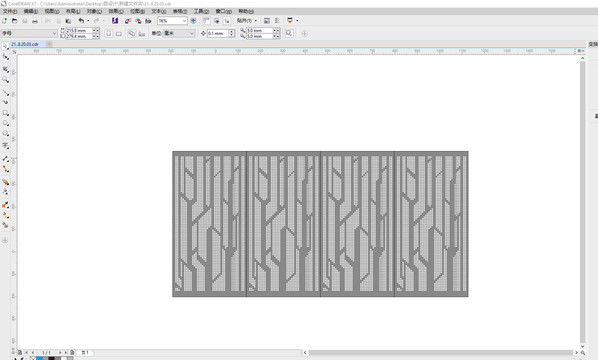598x360 pixels.
Task: Apply layout to current page only
Action: tap(142, 34)
